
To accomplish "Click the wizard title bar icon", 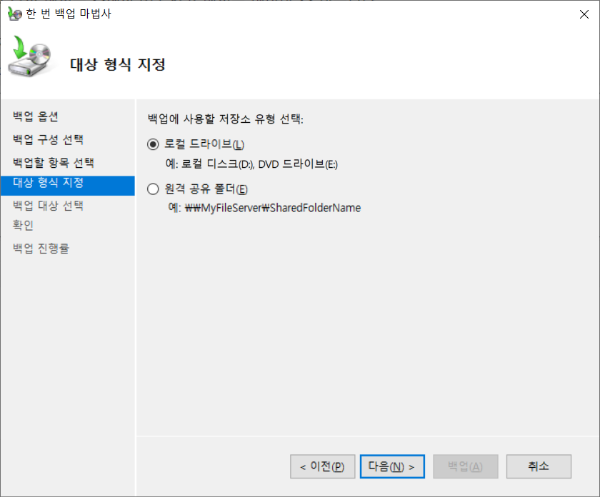I will [15, 14].
